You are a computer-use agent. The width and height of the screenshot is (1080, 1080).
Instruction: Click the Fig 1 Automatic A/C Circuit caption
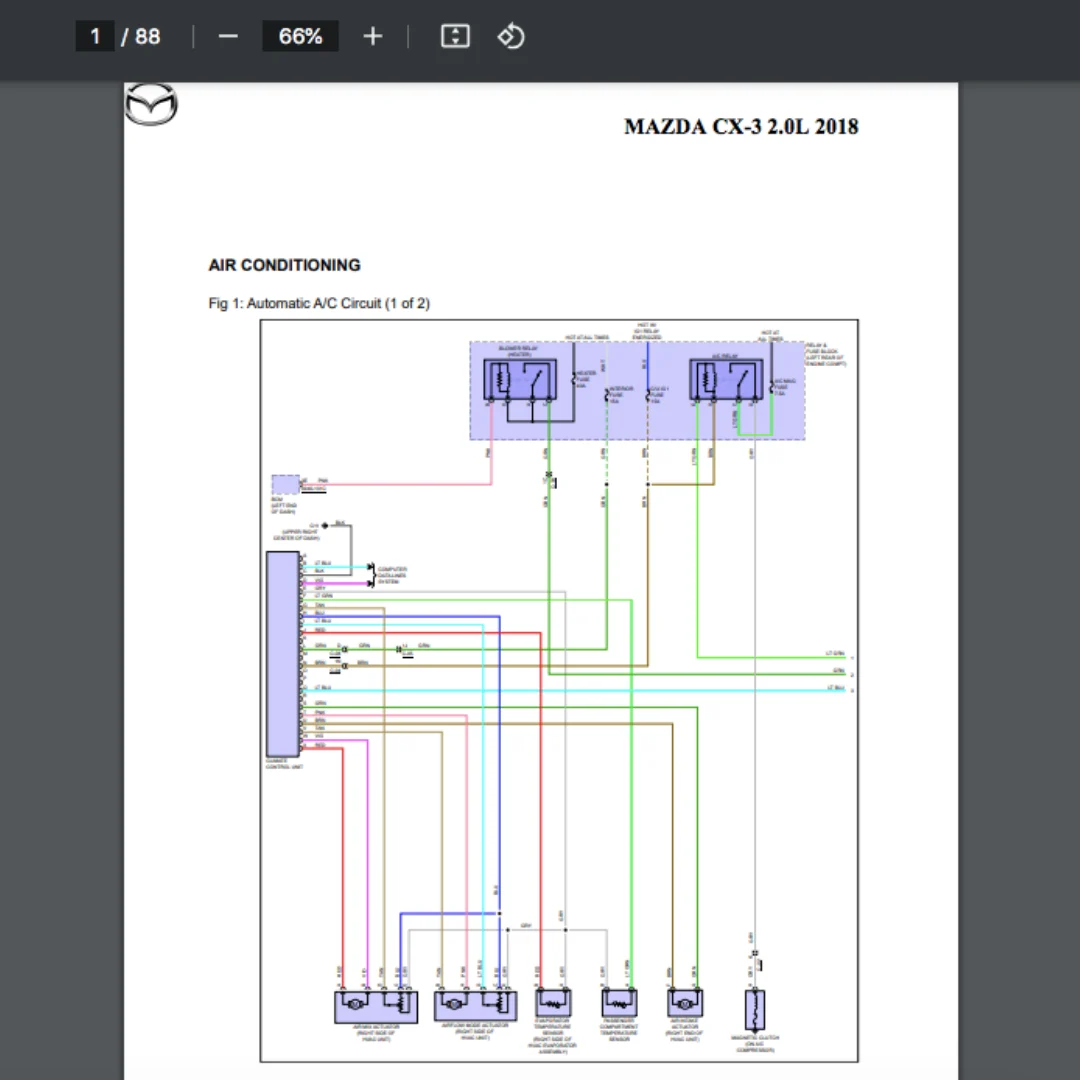point(319,303)
